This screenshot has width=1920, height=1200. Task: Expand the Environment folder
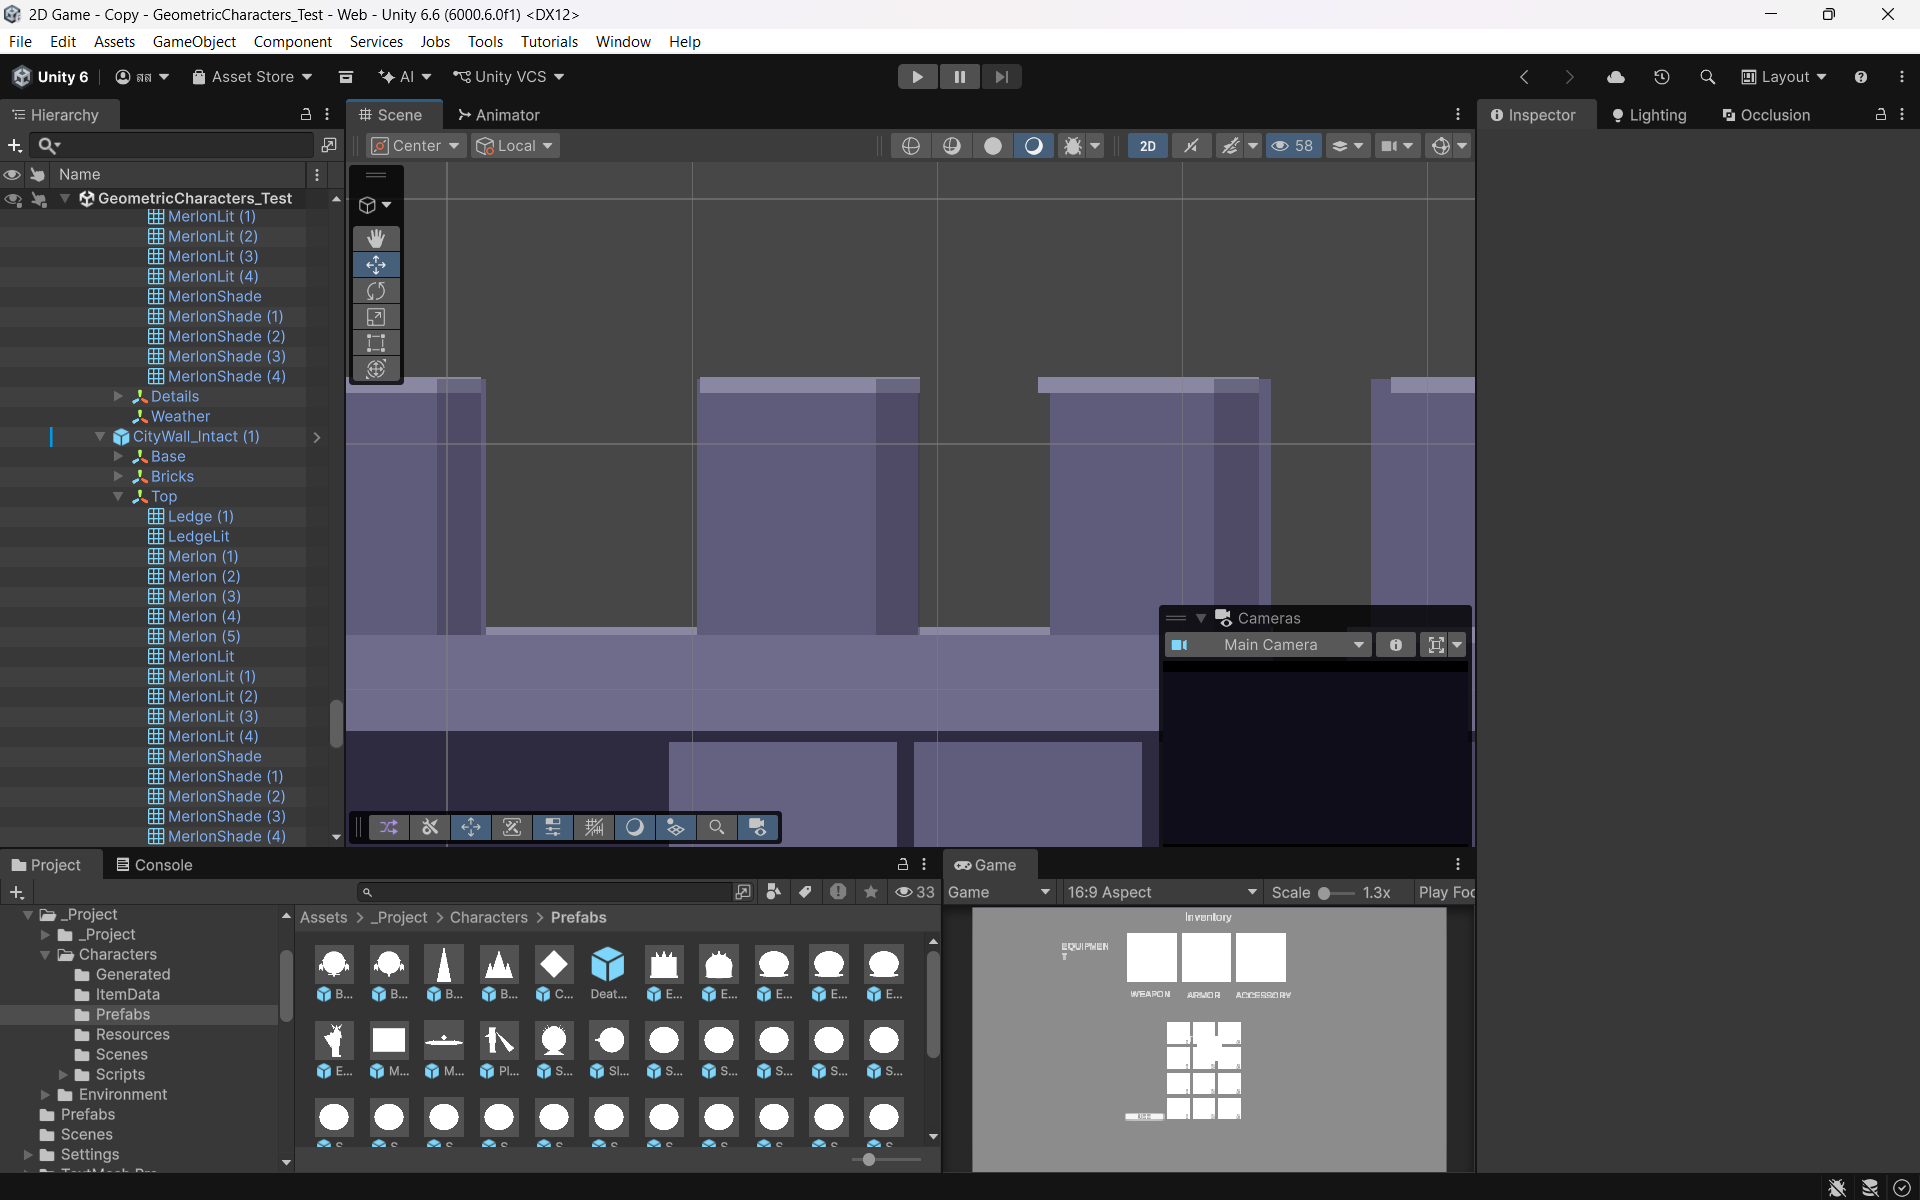tap(45, 1095)
